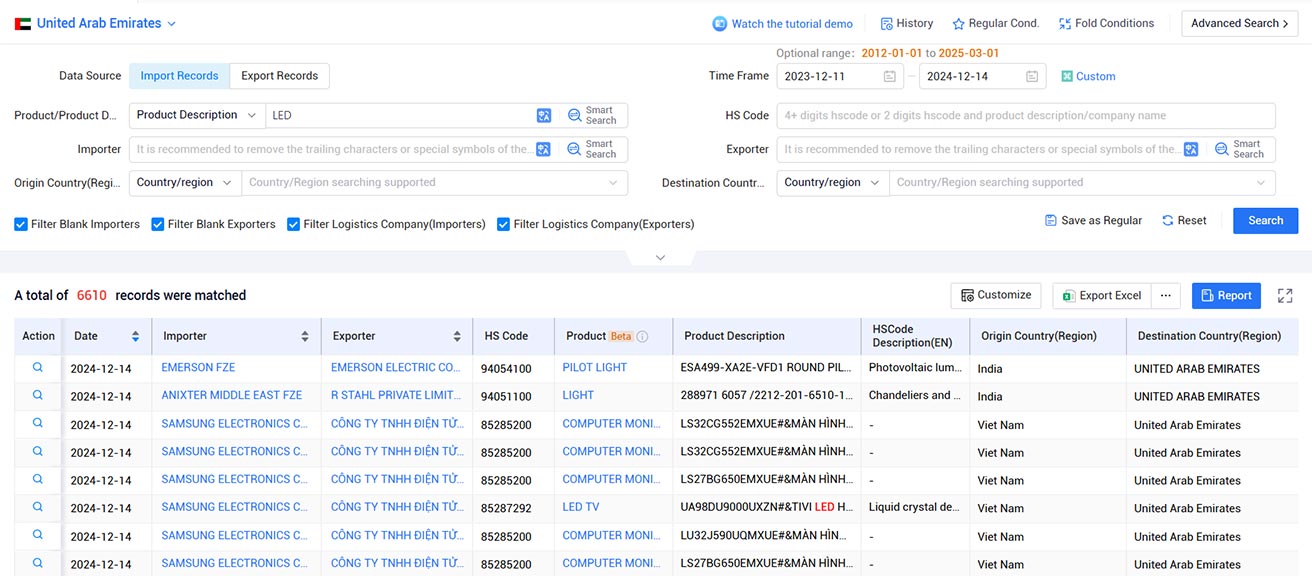Open importer ANIXTER MIDDLE EAST FZE
The height and width of the screenshot is (576, 1312).
tap(231, 395)
